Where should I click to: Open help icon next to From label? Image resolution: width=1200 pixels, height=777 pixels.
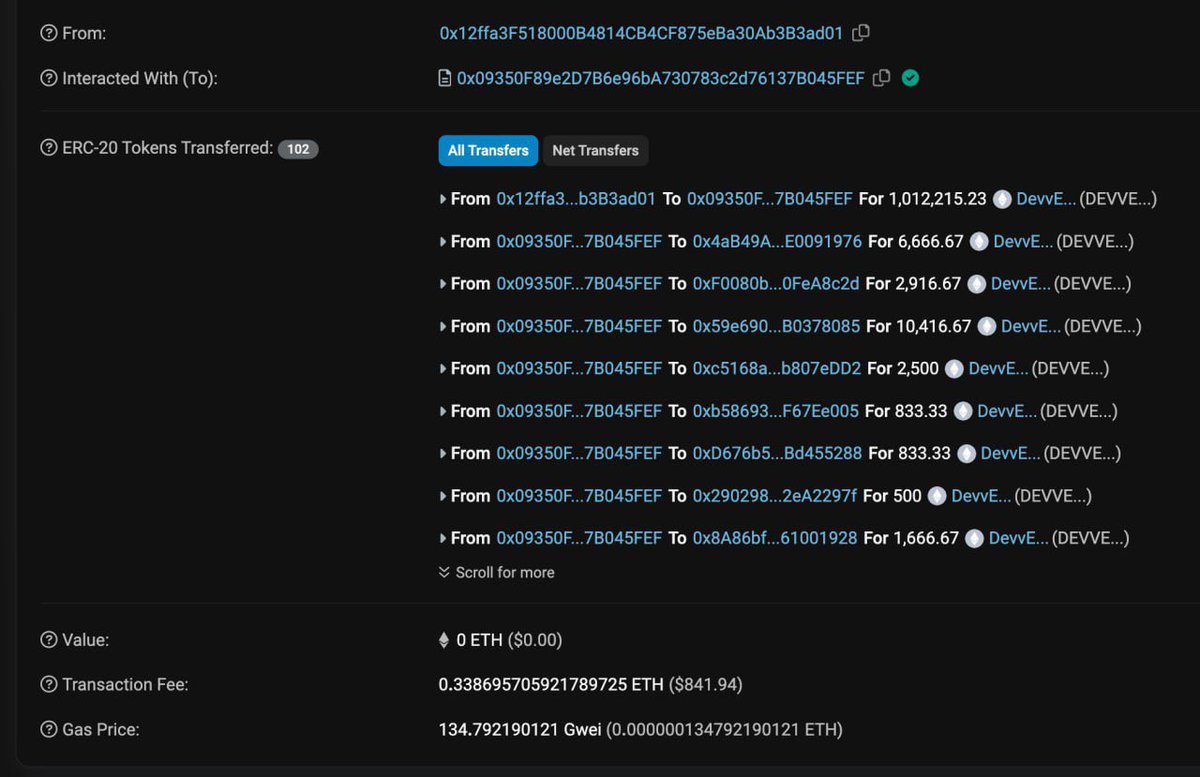tap(48, 33)
